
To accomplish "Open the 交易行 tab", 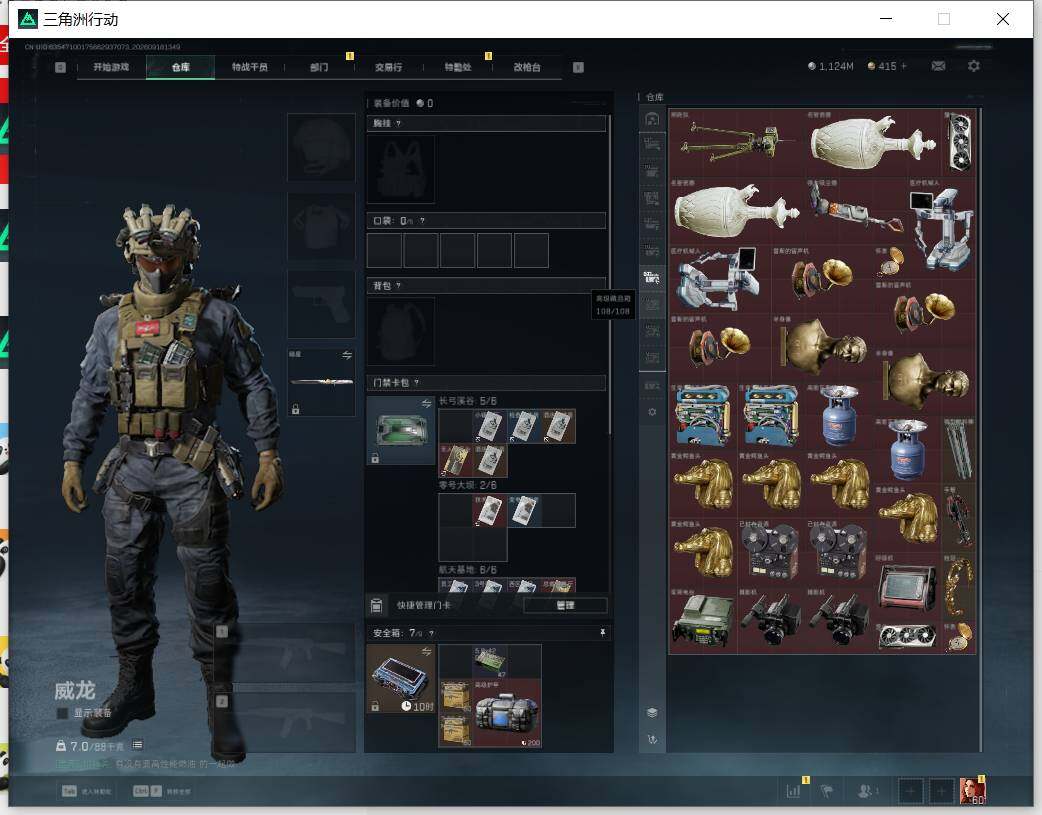I will (x=388, y=67).
